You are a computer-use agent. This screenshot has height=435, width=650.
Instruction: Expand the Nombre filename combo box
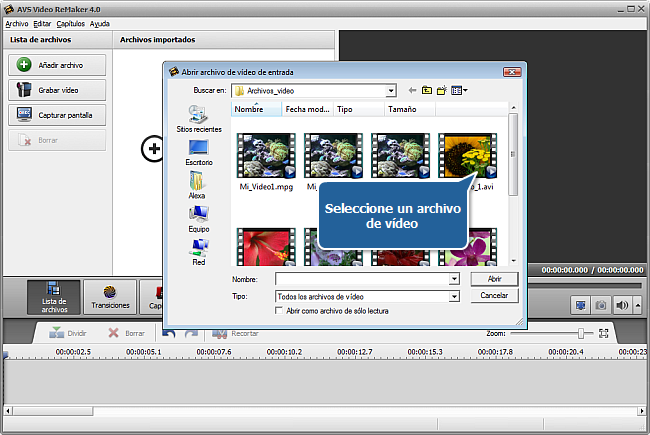tap(454, 279)
